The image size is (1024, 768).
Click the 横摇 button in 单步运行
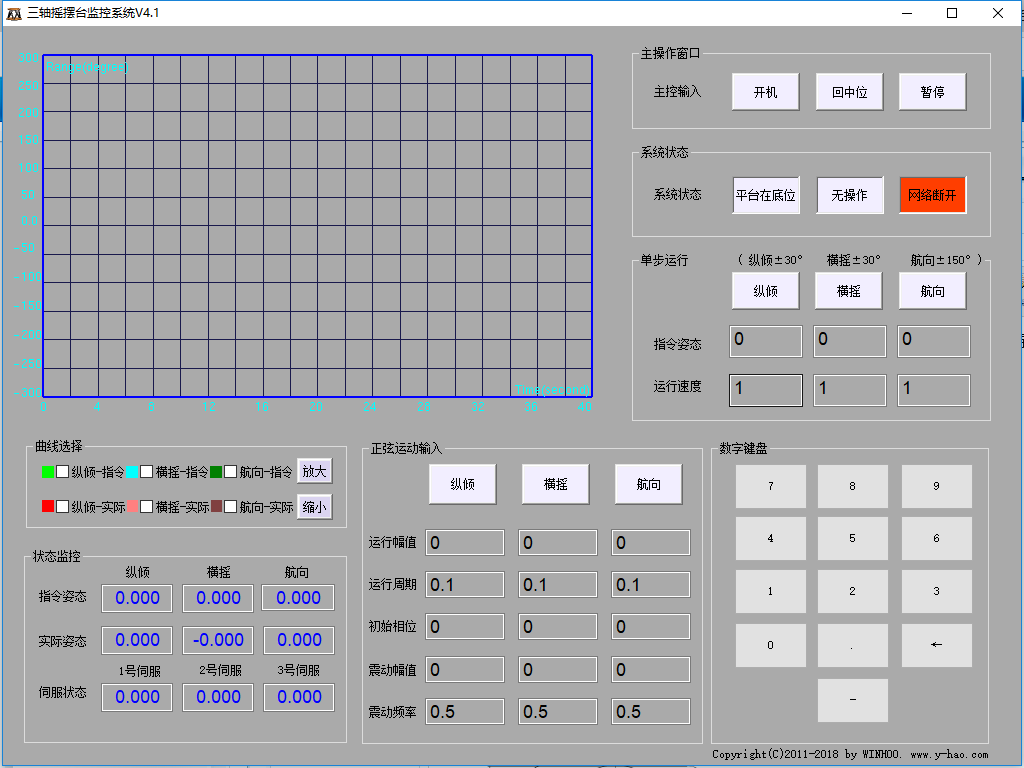(849, 291)
